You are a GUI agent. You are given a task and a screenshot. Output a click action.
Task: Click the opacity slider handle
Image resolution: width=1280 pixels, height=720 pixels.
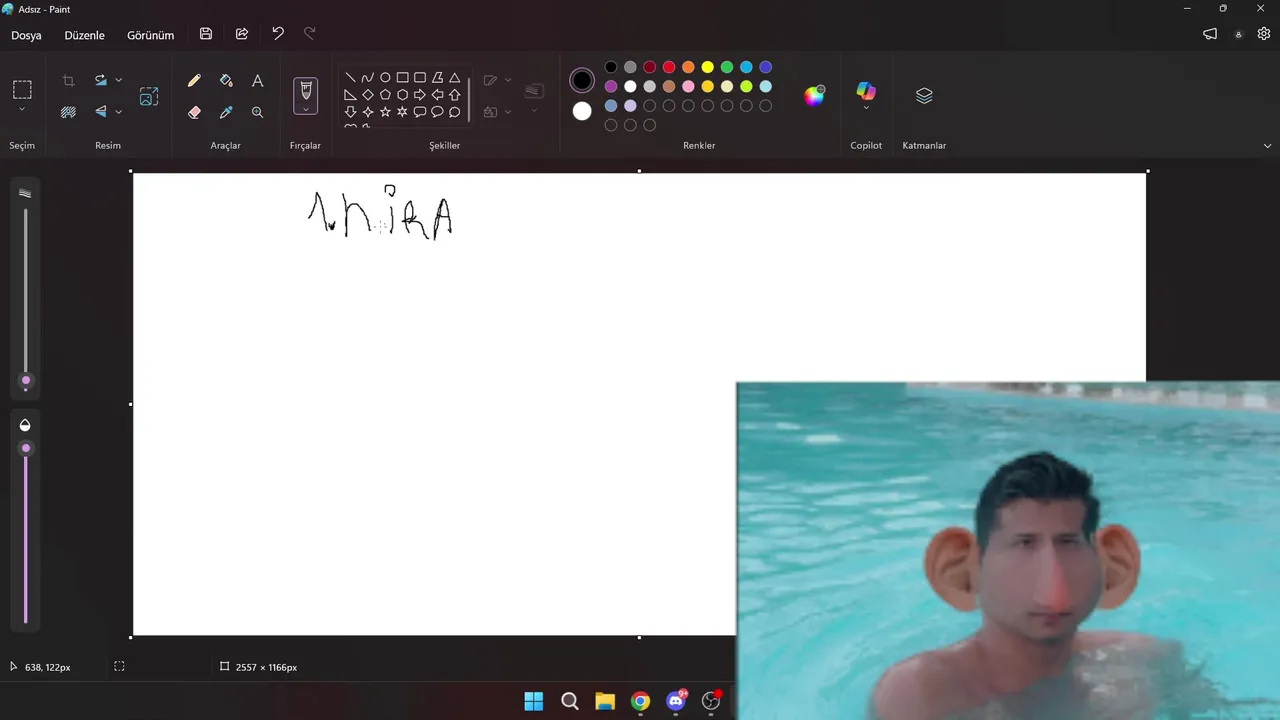[26, 448]
